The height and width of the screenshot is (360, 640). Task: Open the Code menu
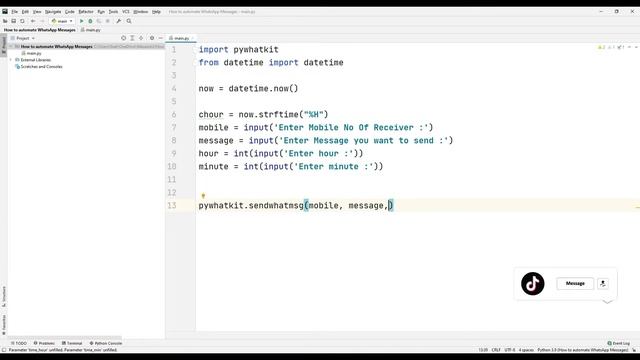(x=70, y=12)
